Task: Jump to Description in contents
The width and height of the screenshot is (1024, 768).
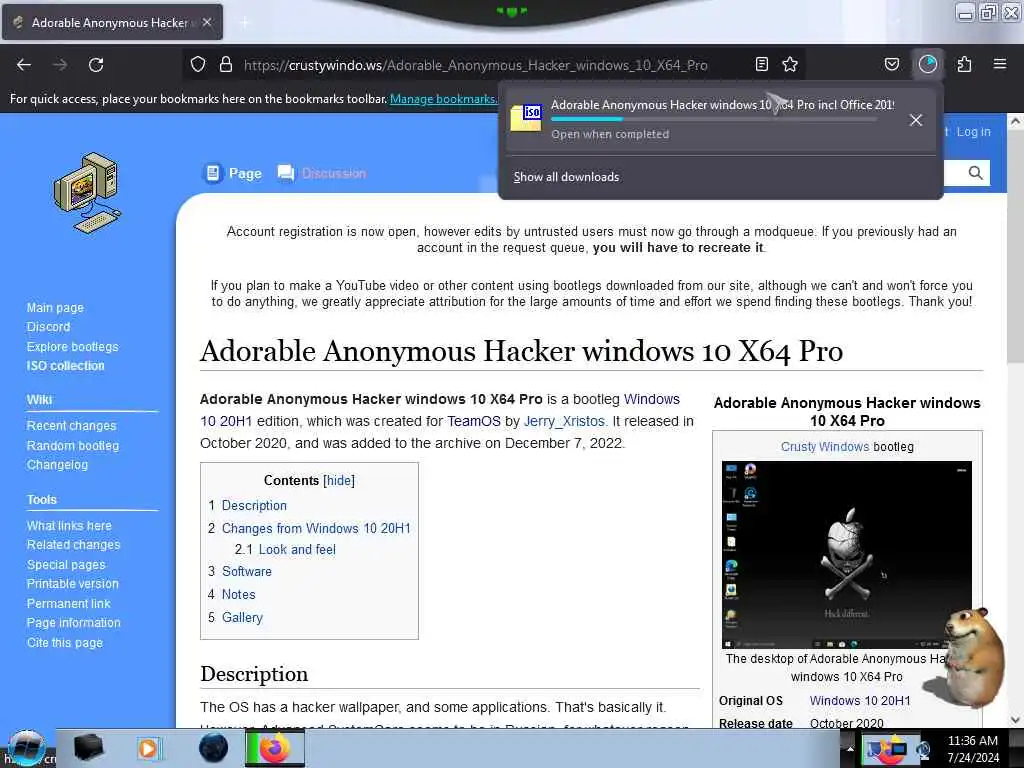Action: pyautogui.click(x=254, y=505)
